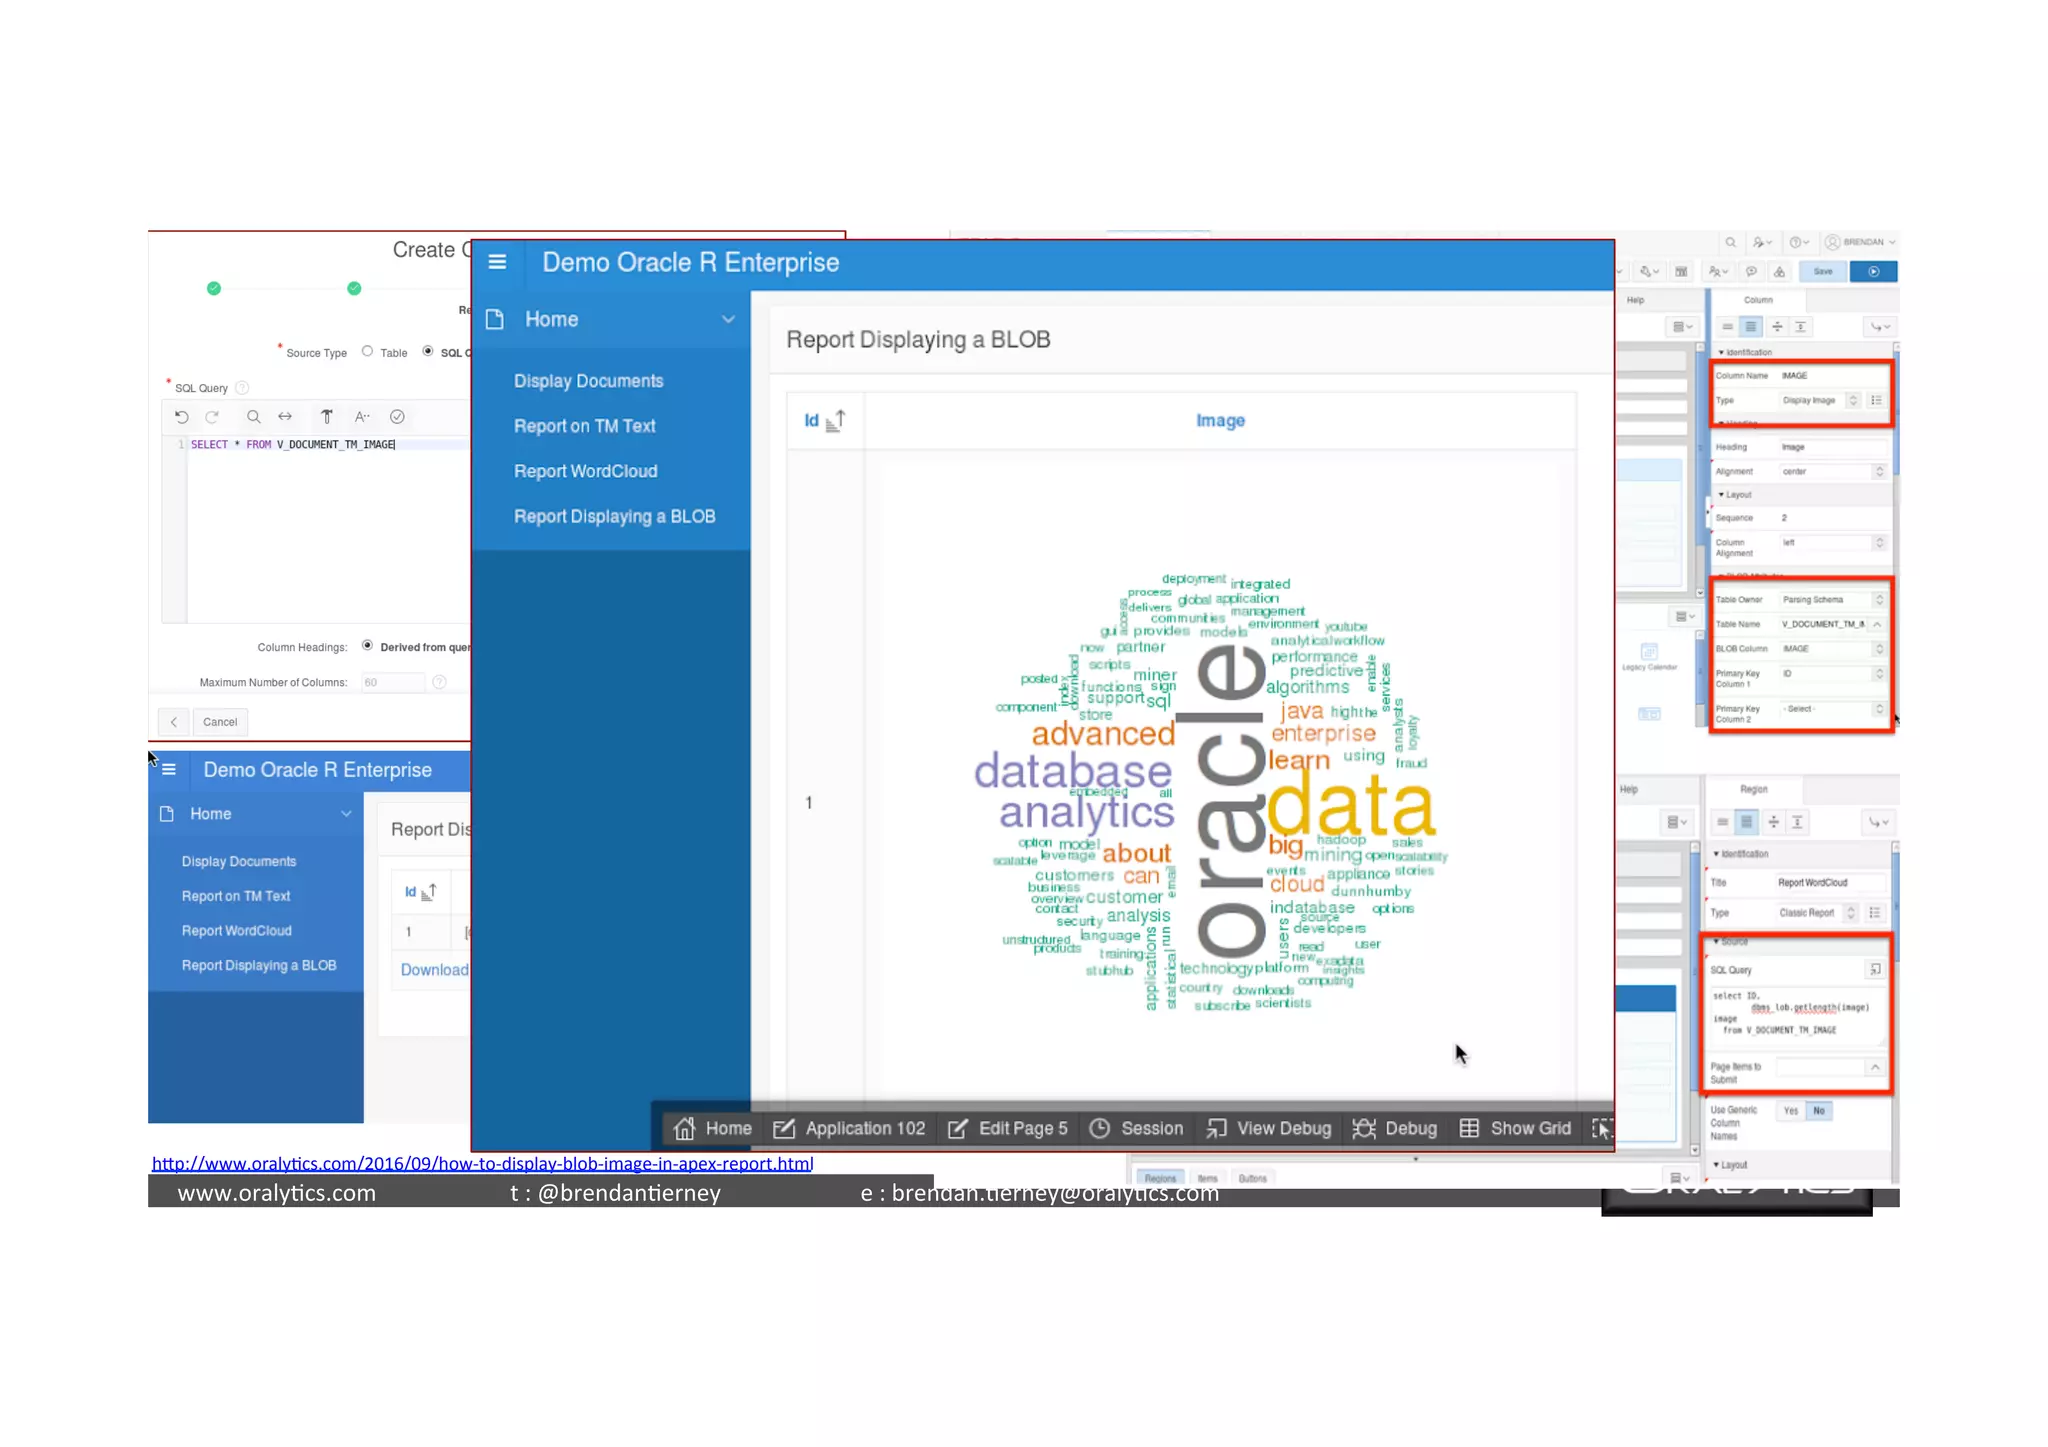2048x1447 pixels.
Task: Click the list icon next to Display Image type
Action: click(x=1876, y=400)
